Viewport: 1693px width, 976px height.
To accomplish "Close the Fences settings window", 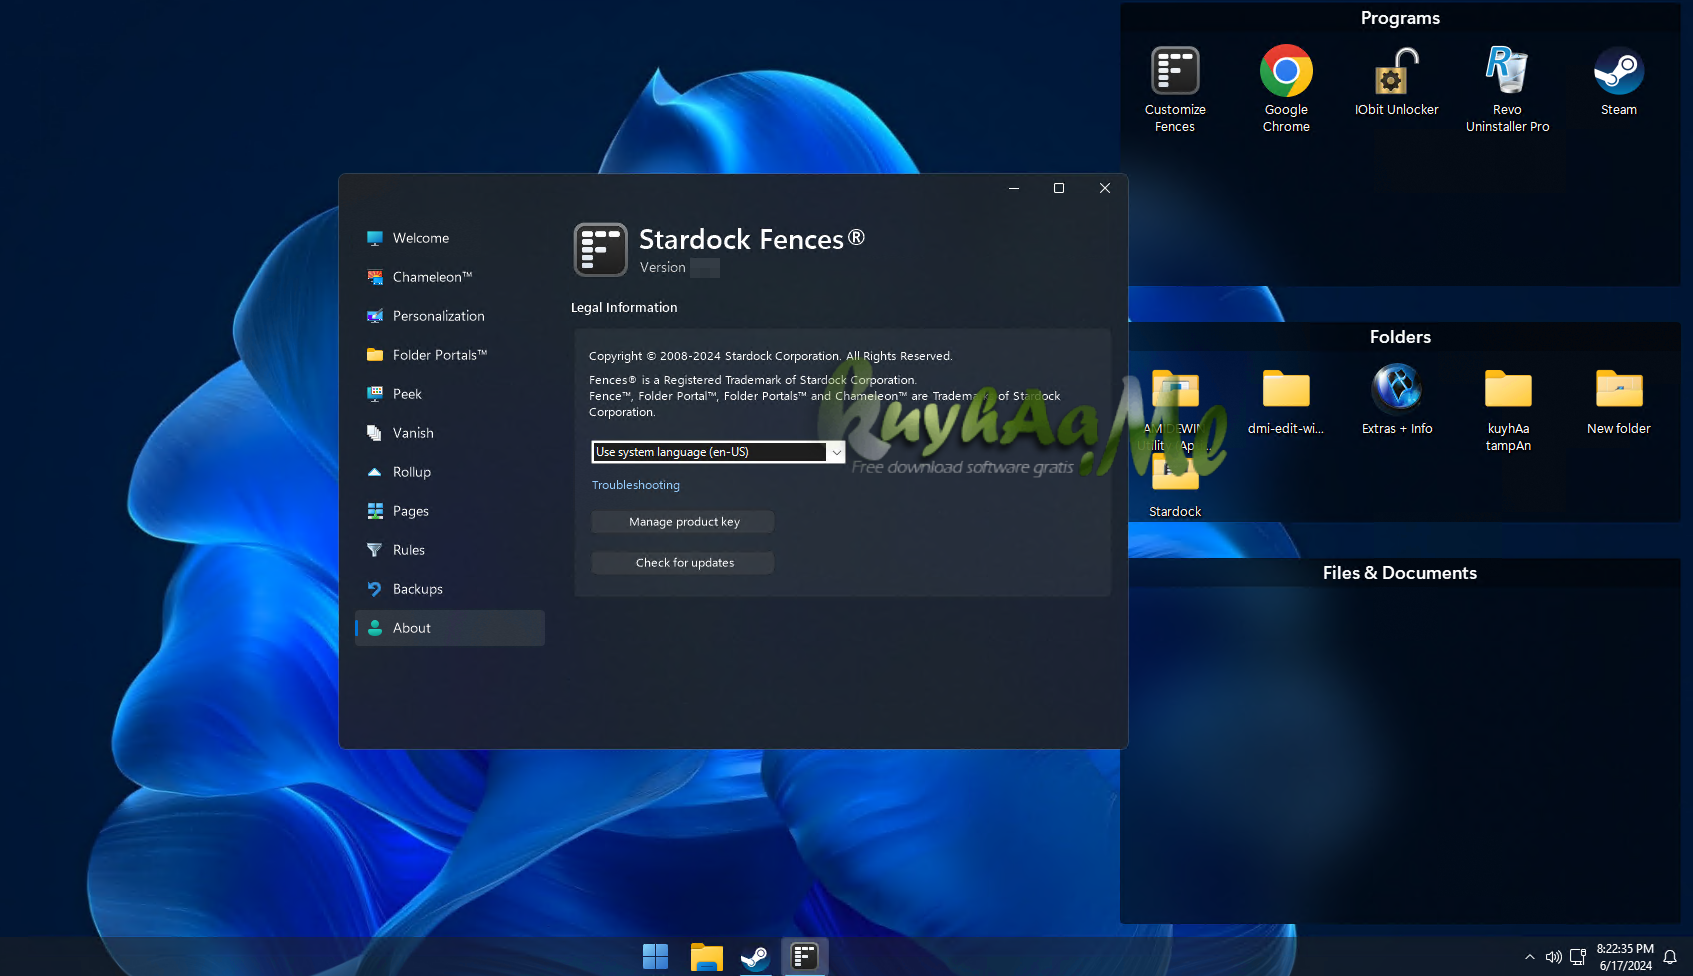I will pos(1105,188).
